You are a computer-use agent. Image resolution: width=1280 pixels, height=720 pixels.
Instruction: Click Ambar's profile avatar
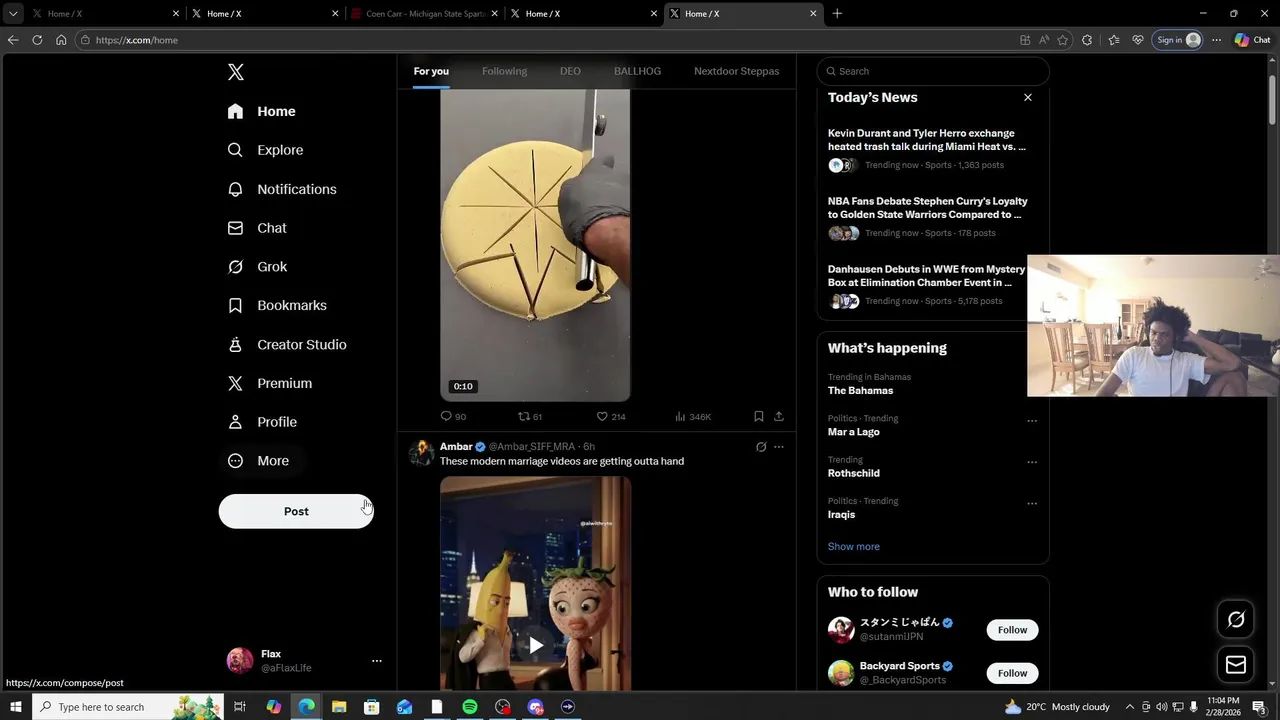(422, 453)
